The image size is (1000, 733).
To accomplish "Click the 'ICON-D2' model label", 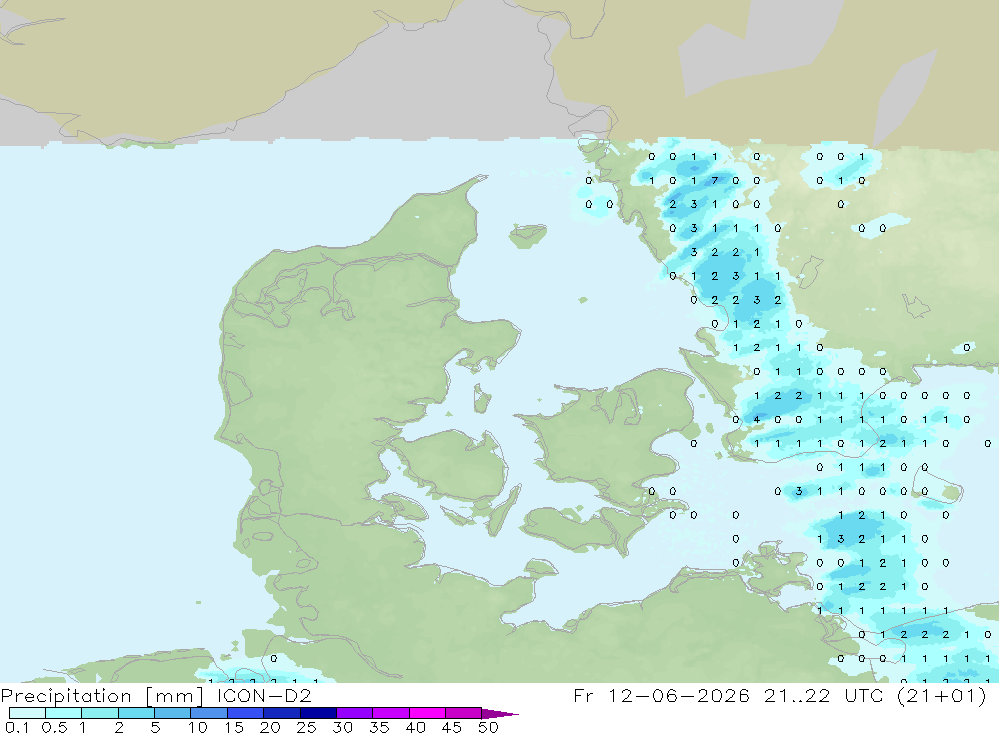I will [264, 695].
